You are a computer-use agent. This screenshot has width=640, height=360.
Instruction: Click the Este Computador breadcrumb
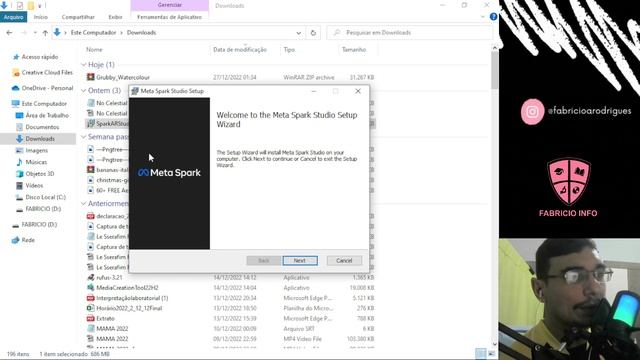(93, 33)
